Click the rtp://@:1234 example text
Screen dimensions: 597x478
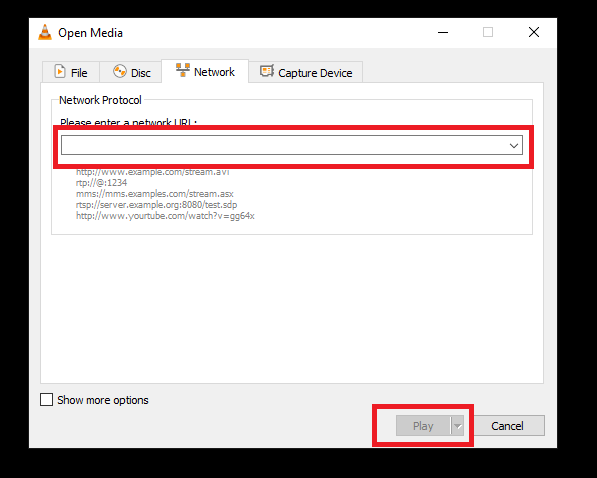click(x=101, y=183)
